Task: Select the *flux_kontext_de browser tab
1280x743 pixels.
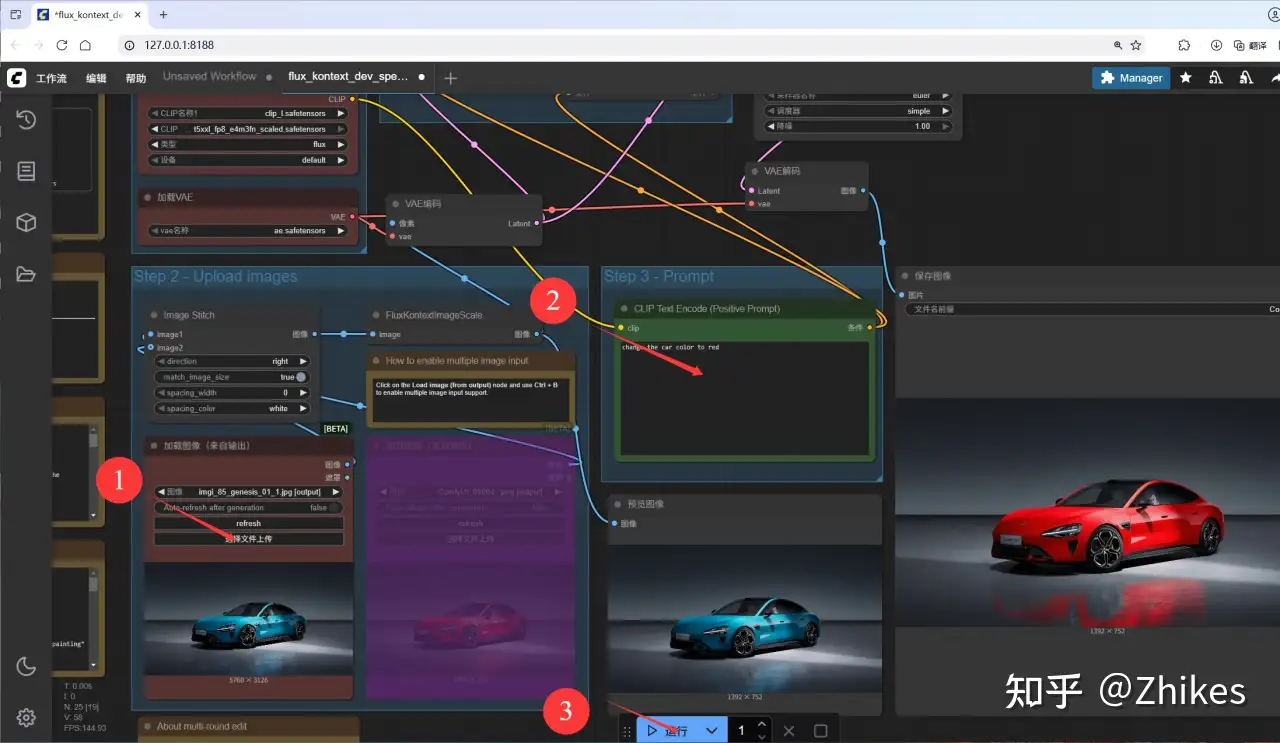Action: pyautogui.click(x=89, y=14)
